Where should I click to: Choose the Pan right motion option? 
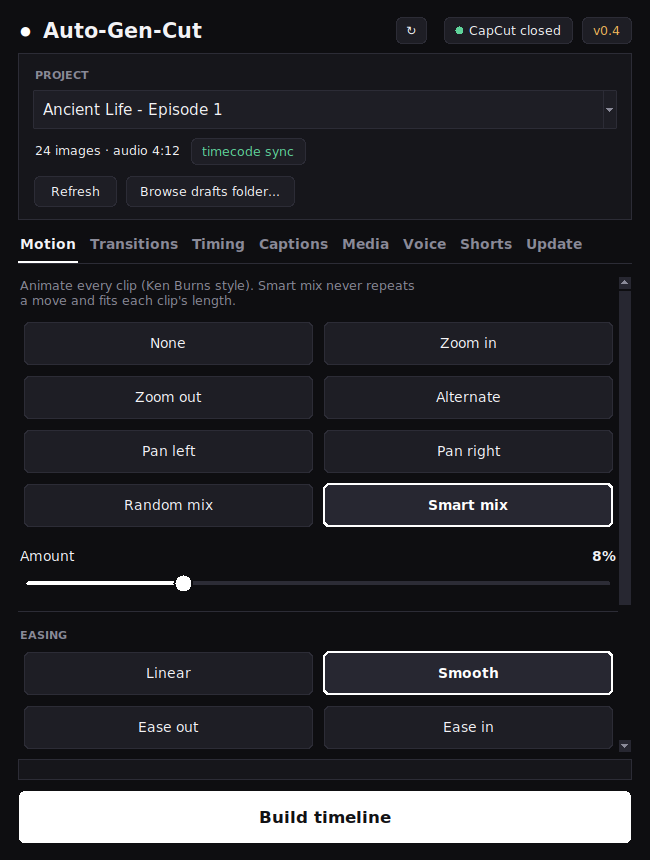pos(468,451)
